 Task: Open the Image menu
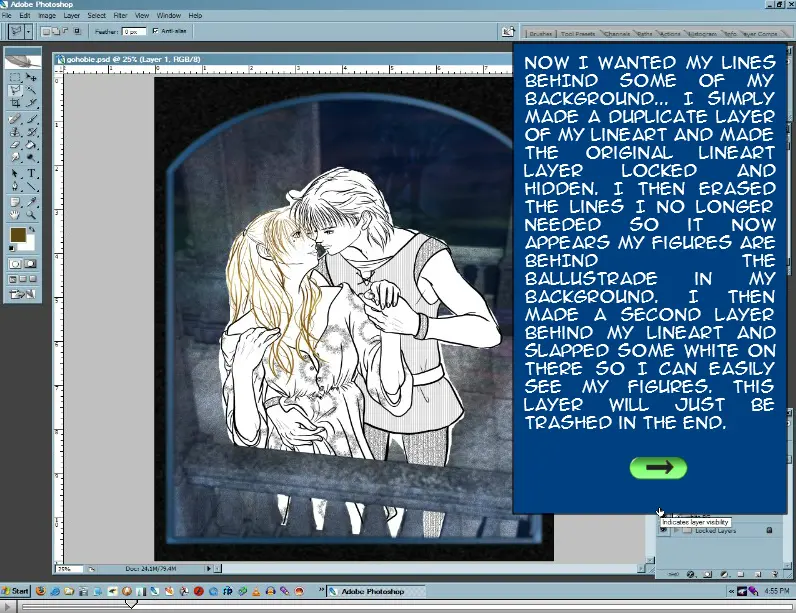pos(47,16)
